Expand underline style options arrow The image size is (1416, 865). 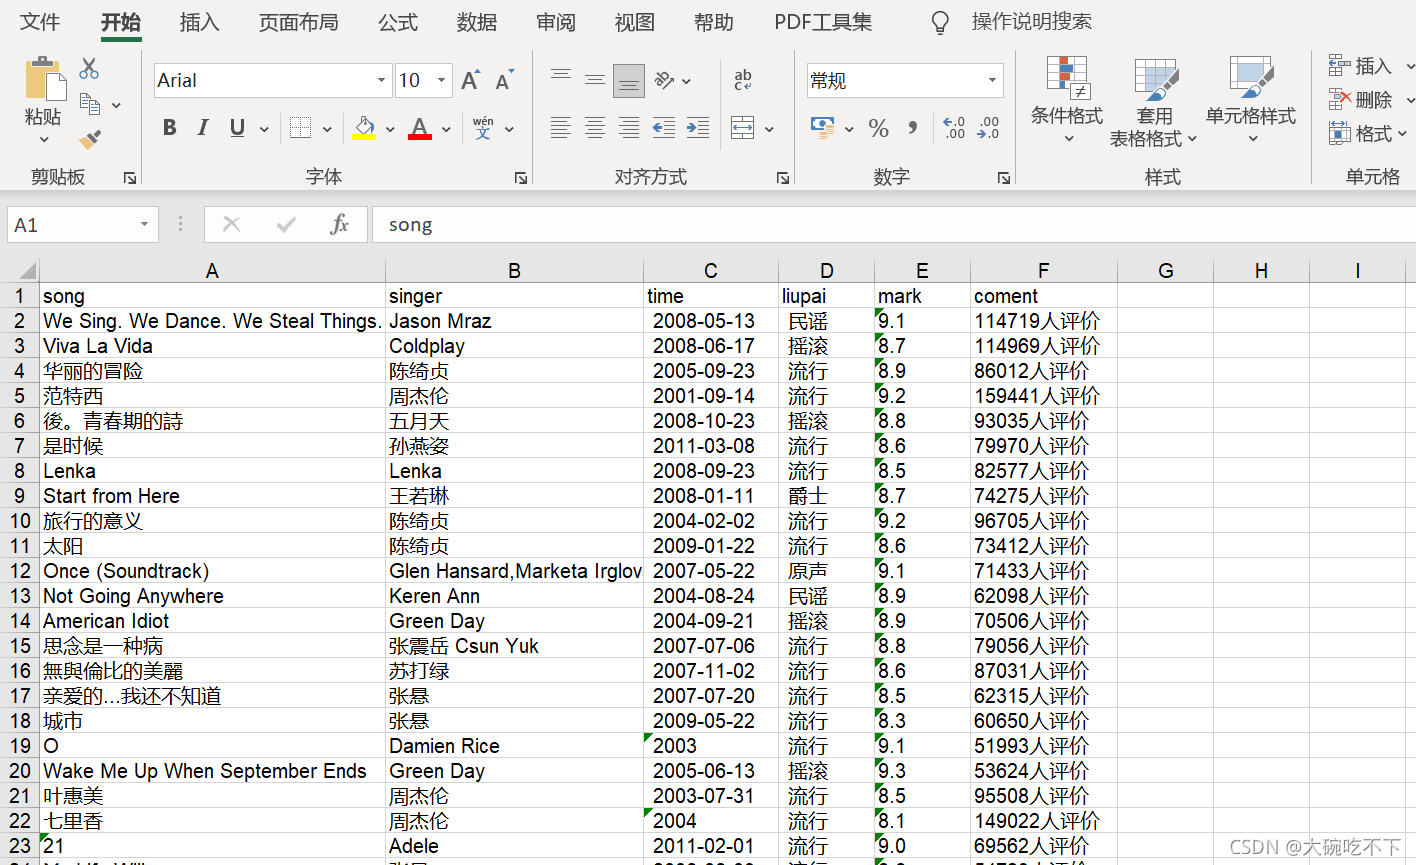click(264, 129)
